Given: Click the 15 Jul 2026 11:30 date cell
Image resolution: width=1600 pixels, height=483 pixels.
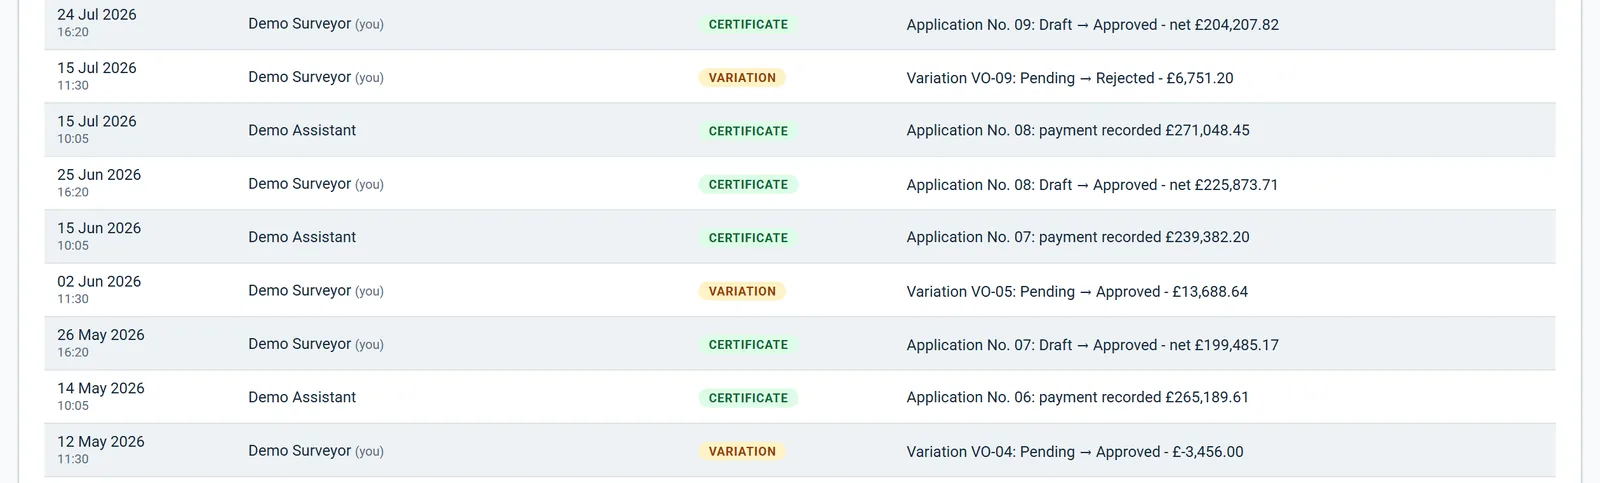Looking at the screenshot, I should point(97,76).
